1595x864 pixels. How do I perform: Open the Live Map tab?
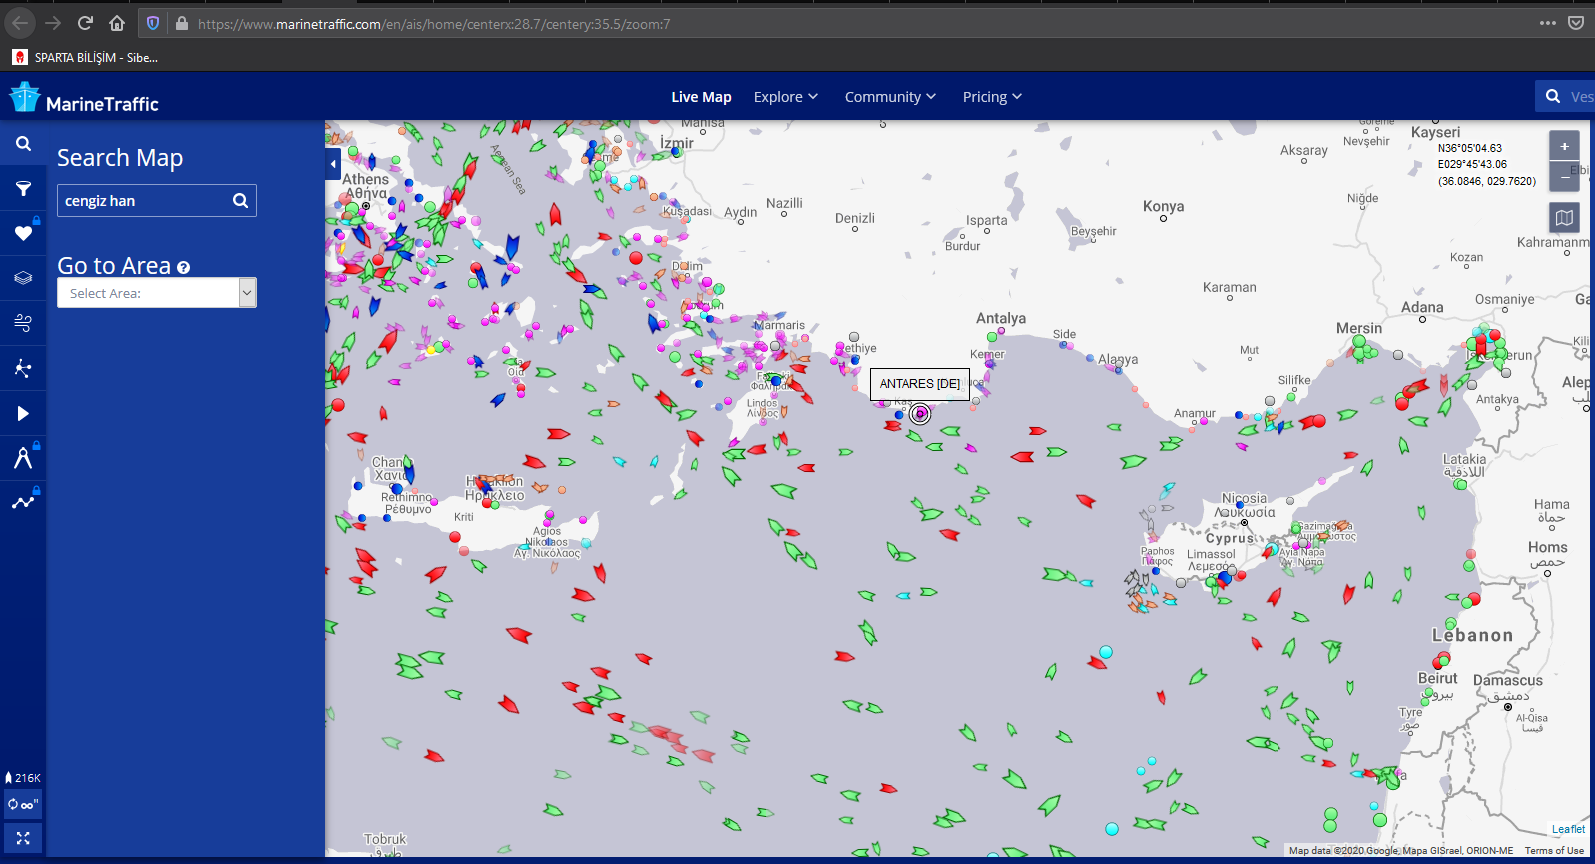coord(701,97)
